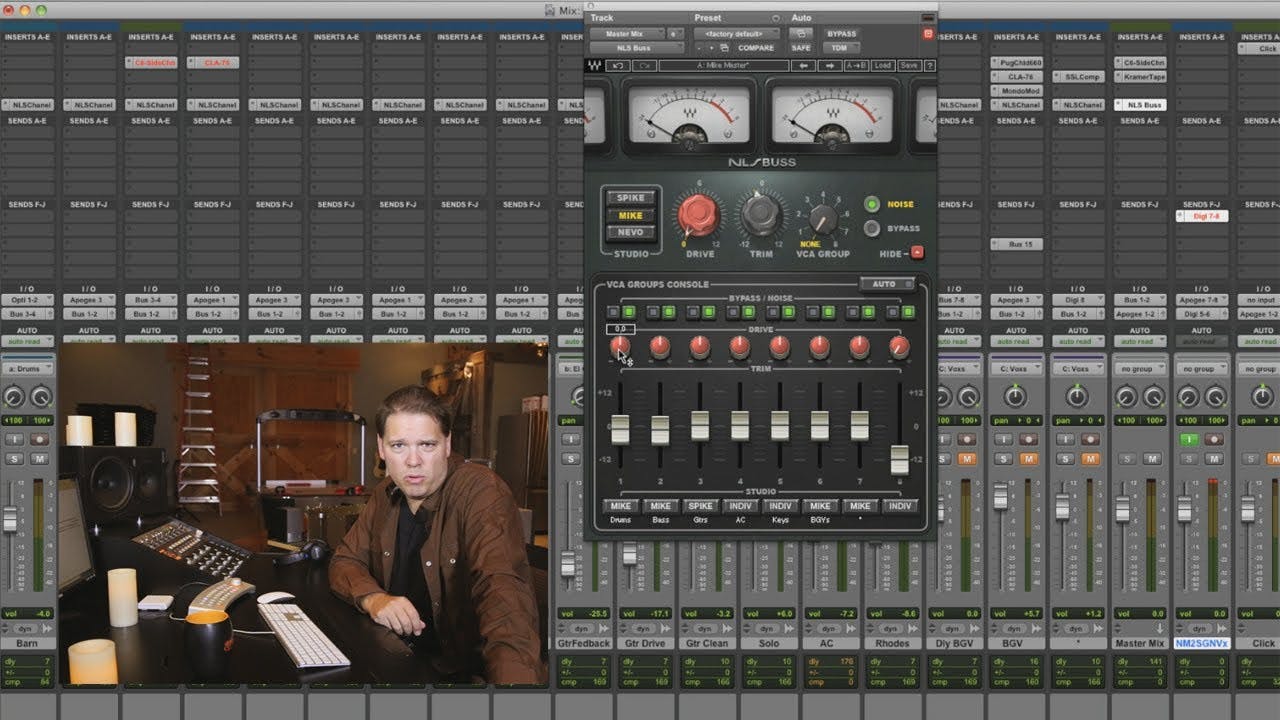The image size is (1280, 720).
Task: Click the Drums group MIKE studio button
Action: coord(620,506)
